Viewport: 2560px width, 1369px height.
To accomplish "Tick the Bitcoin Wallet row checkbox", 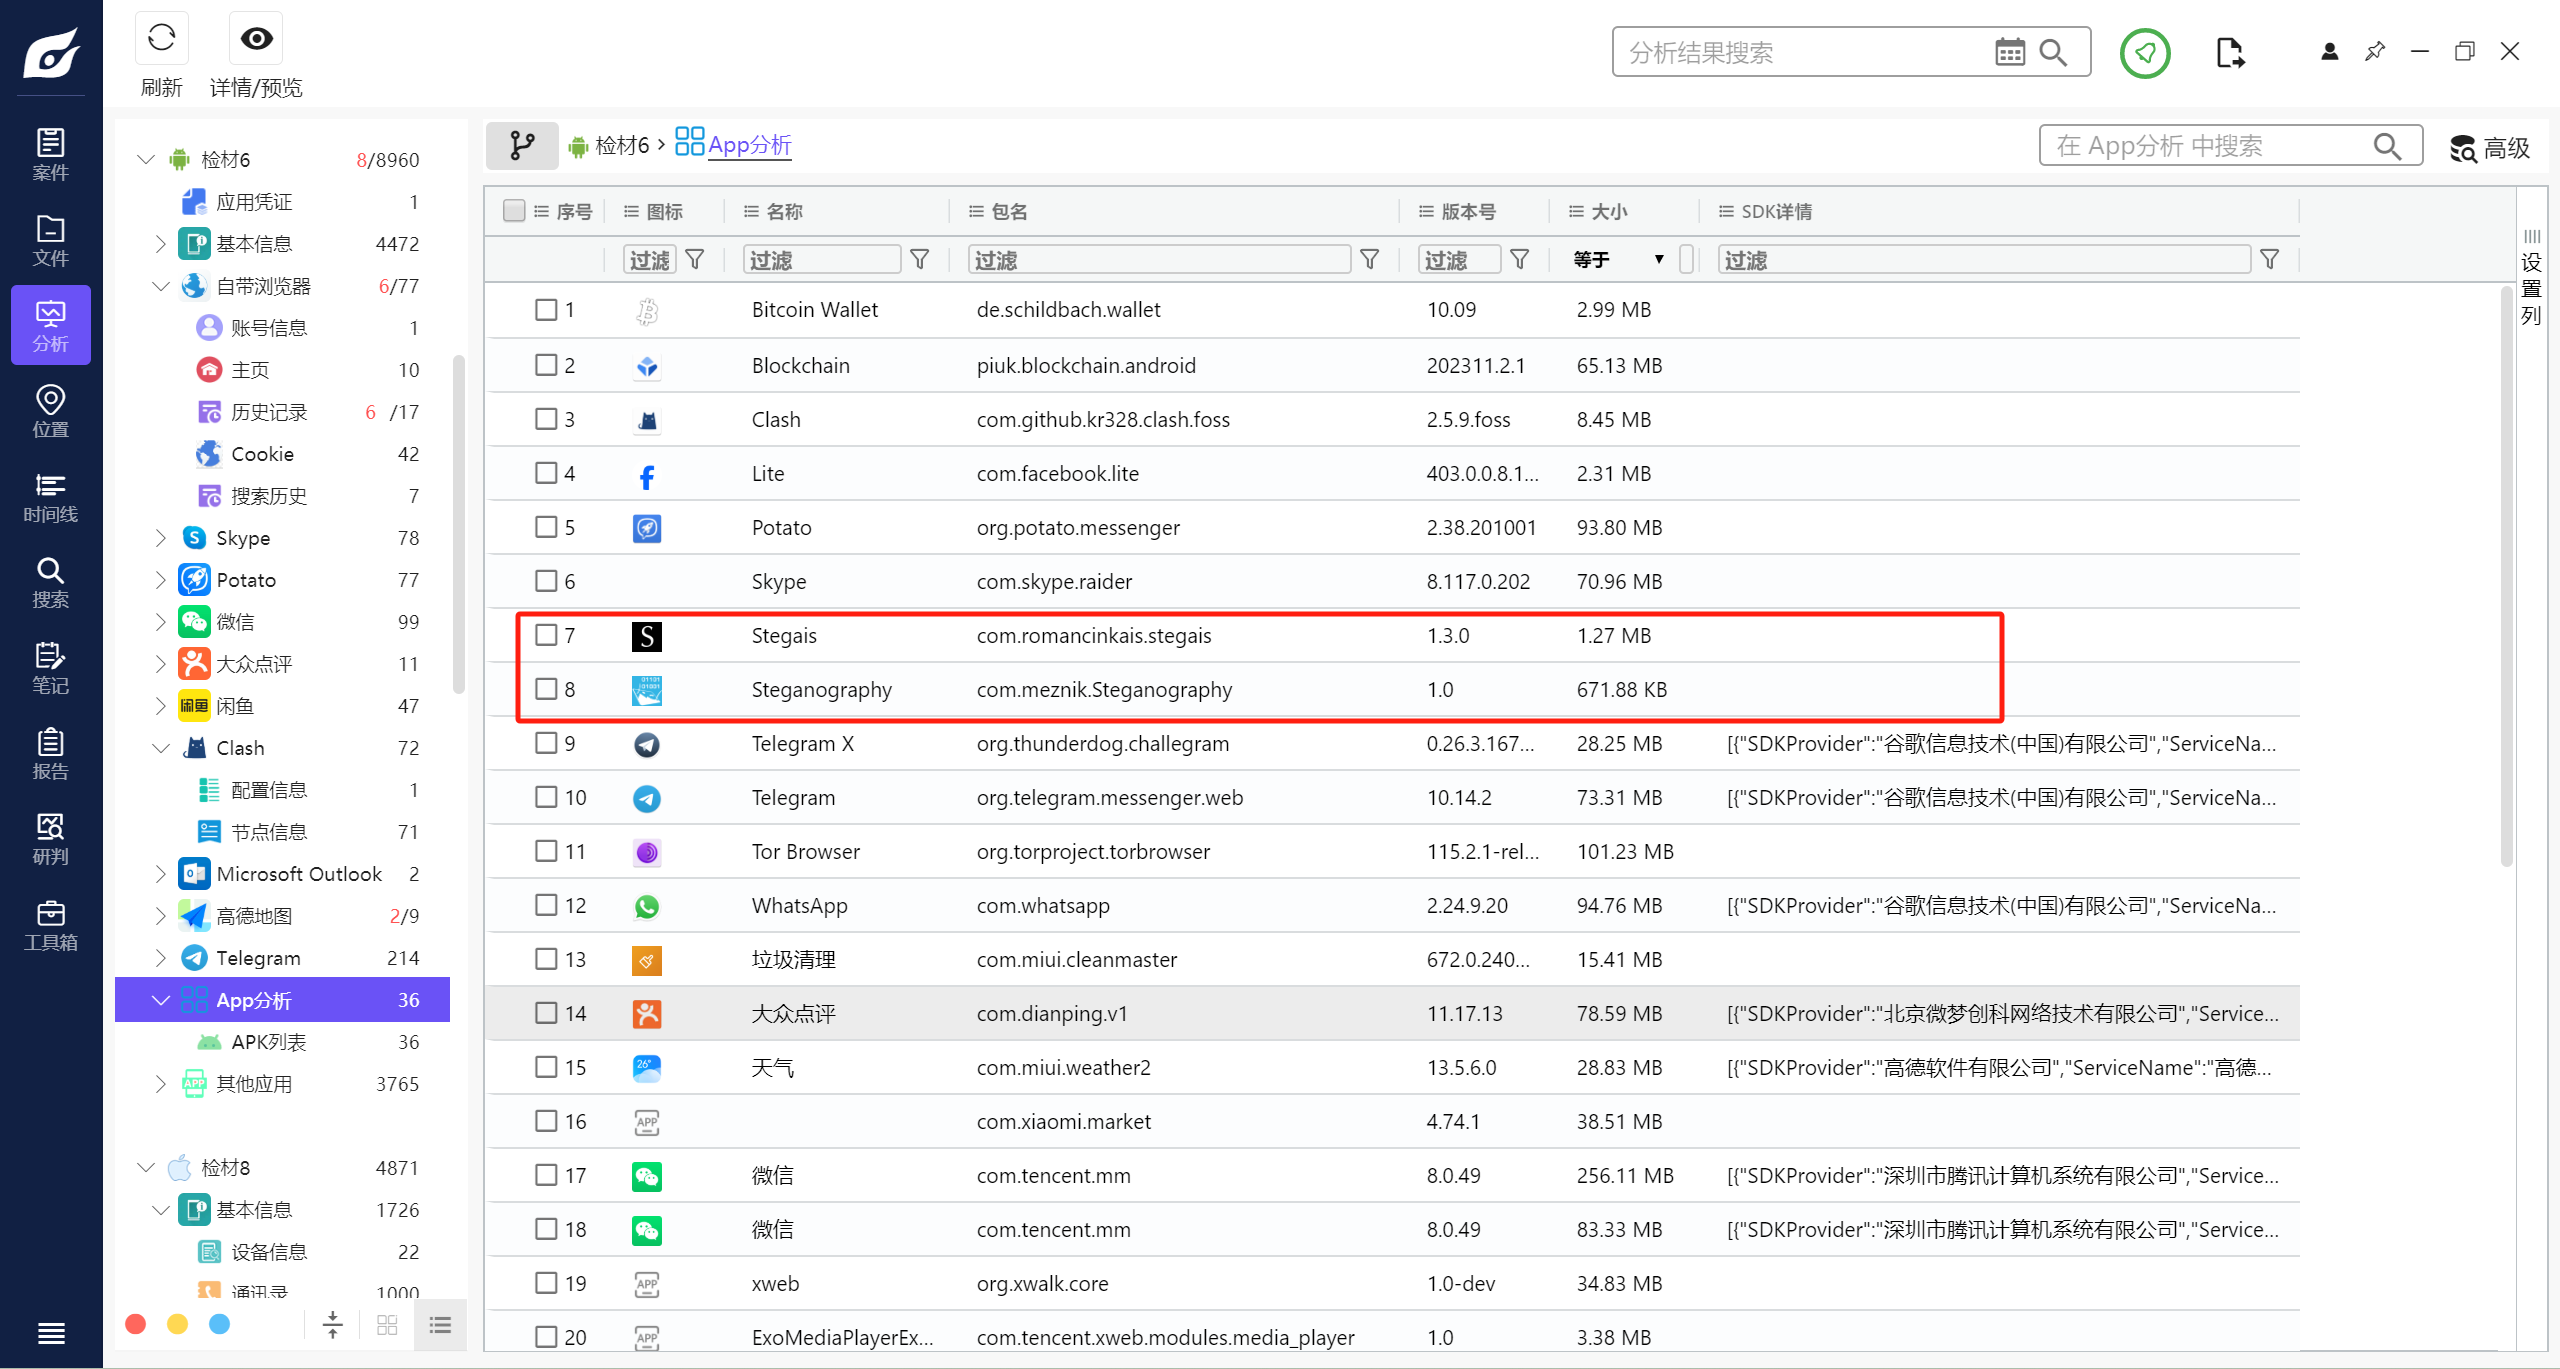I will 546,310.
